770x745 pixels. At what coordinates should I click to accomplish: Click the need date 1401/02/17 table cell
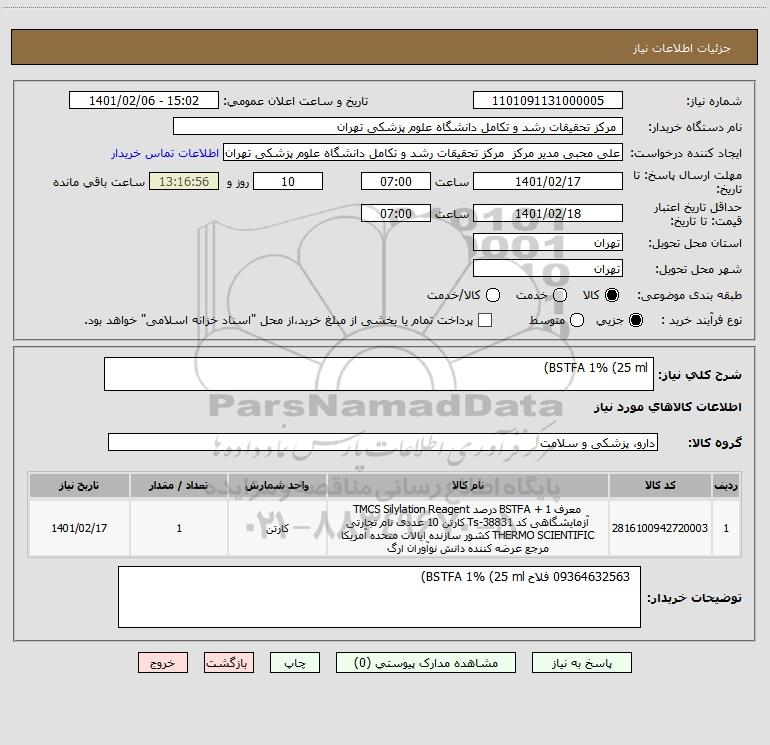click(79, 528)
